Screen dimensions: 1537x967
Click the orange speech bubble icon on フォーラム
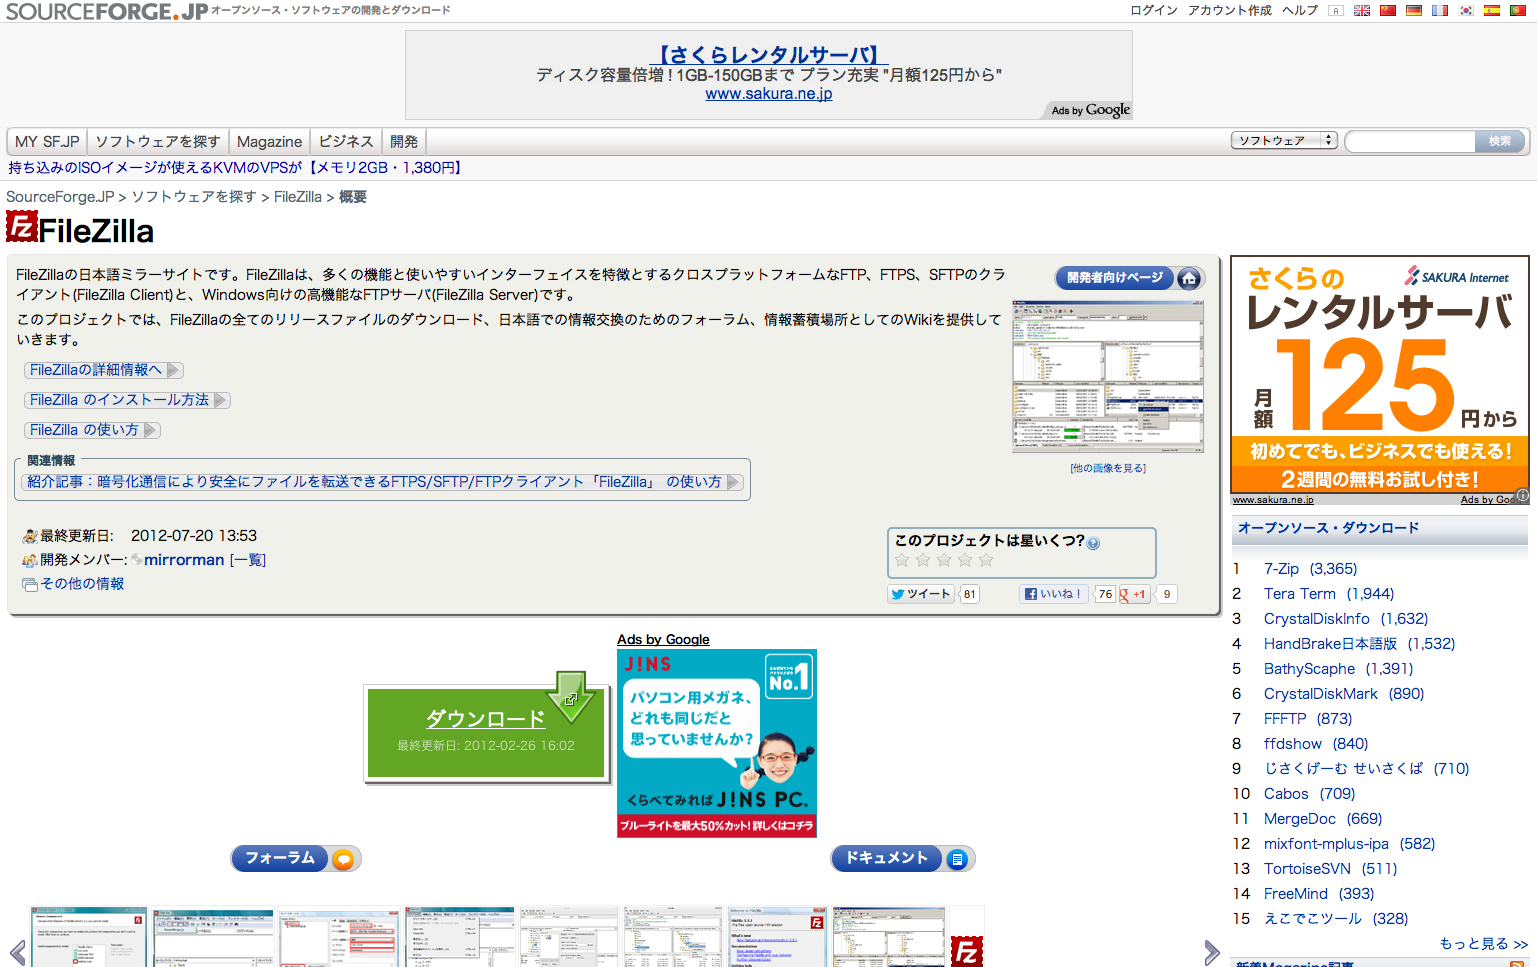pos(343,859)
